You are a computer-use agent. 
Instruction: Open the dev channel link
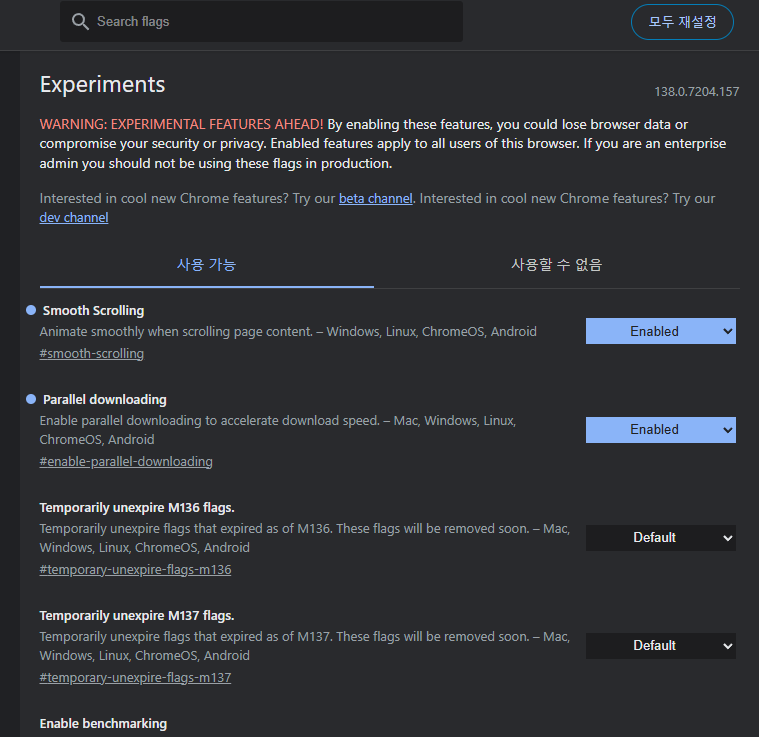[x=74, y=218]
